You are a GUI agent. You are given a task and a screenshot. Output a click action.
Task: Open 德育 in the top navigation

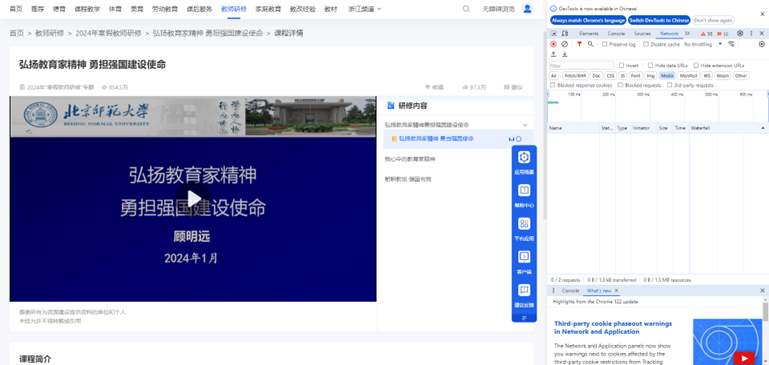59,9
